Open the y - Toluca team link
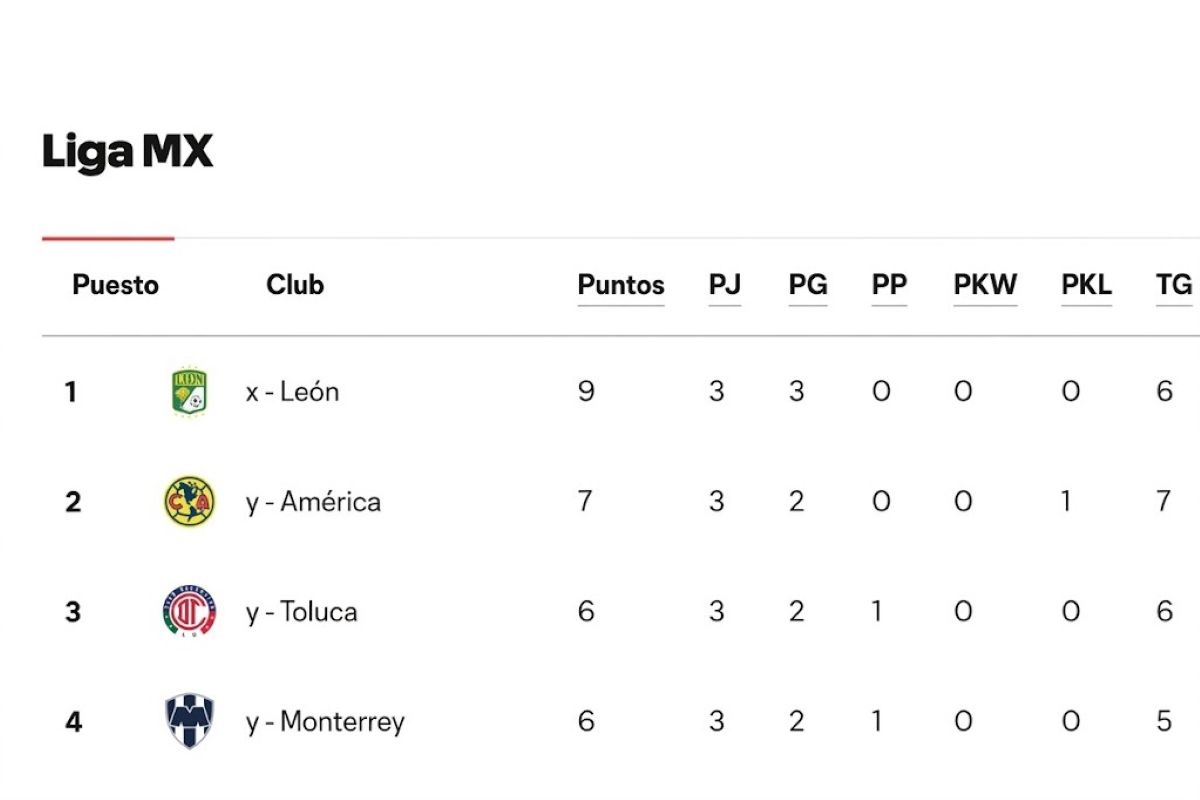 pos(301,611)
